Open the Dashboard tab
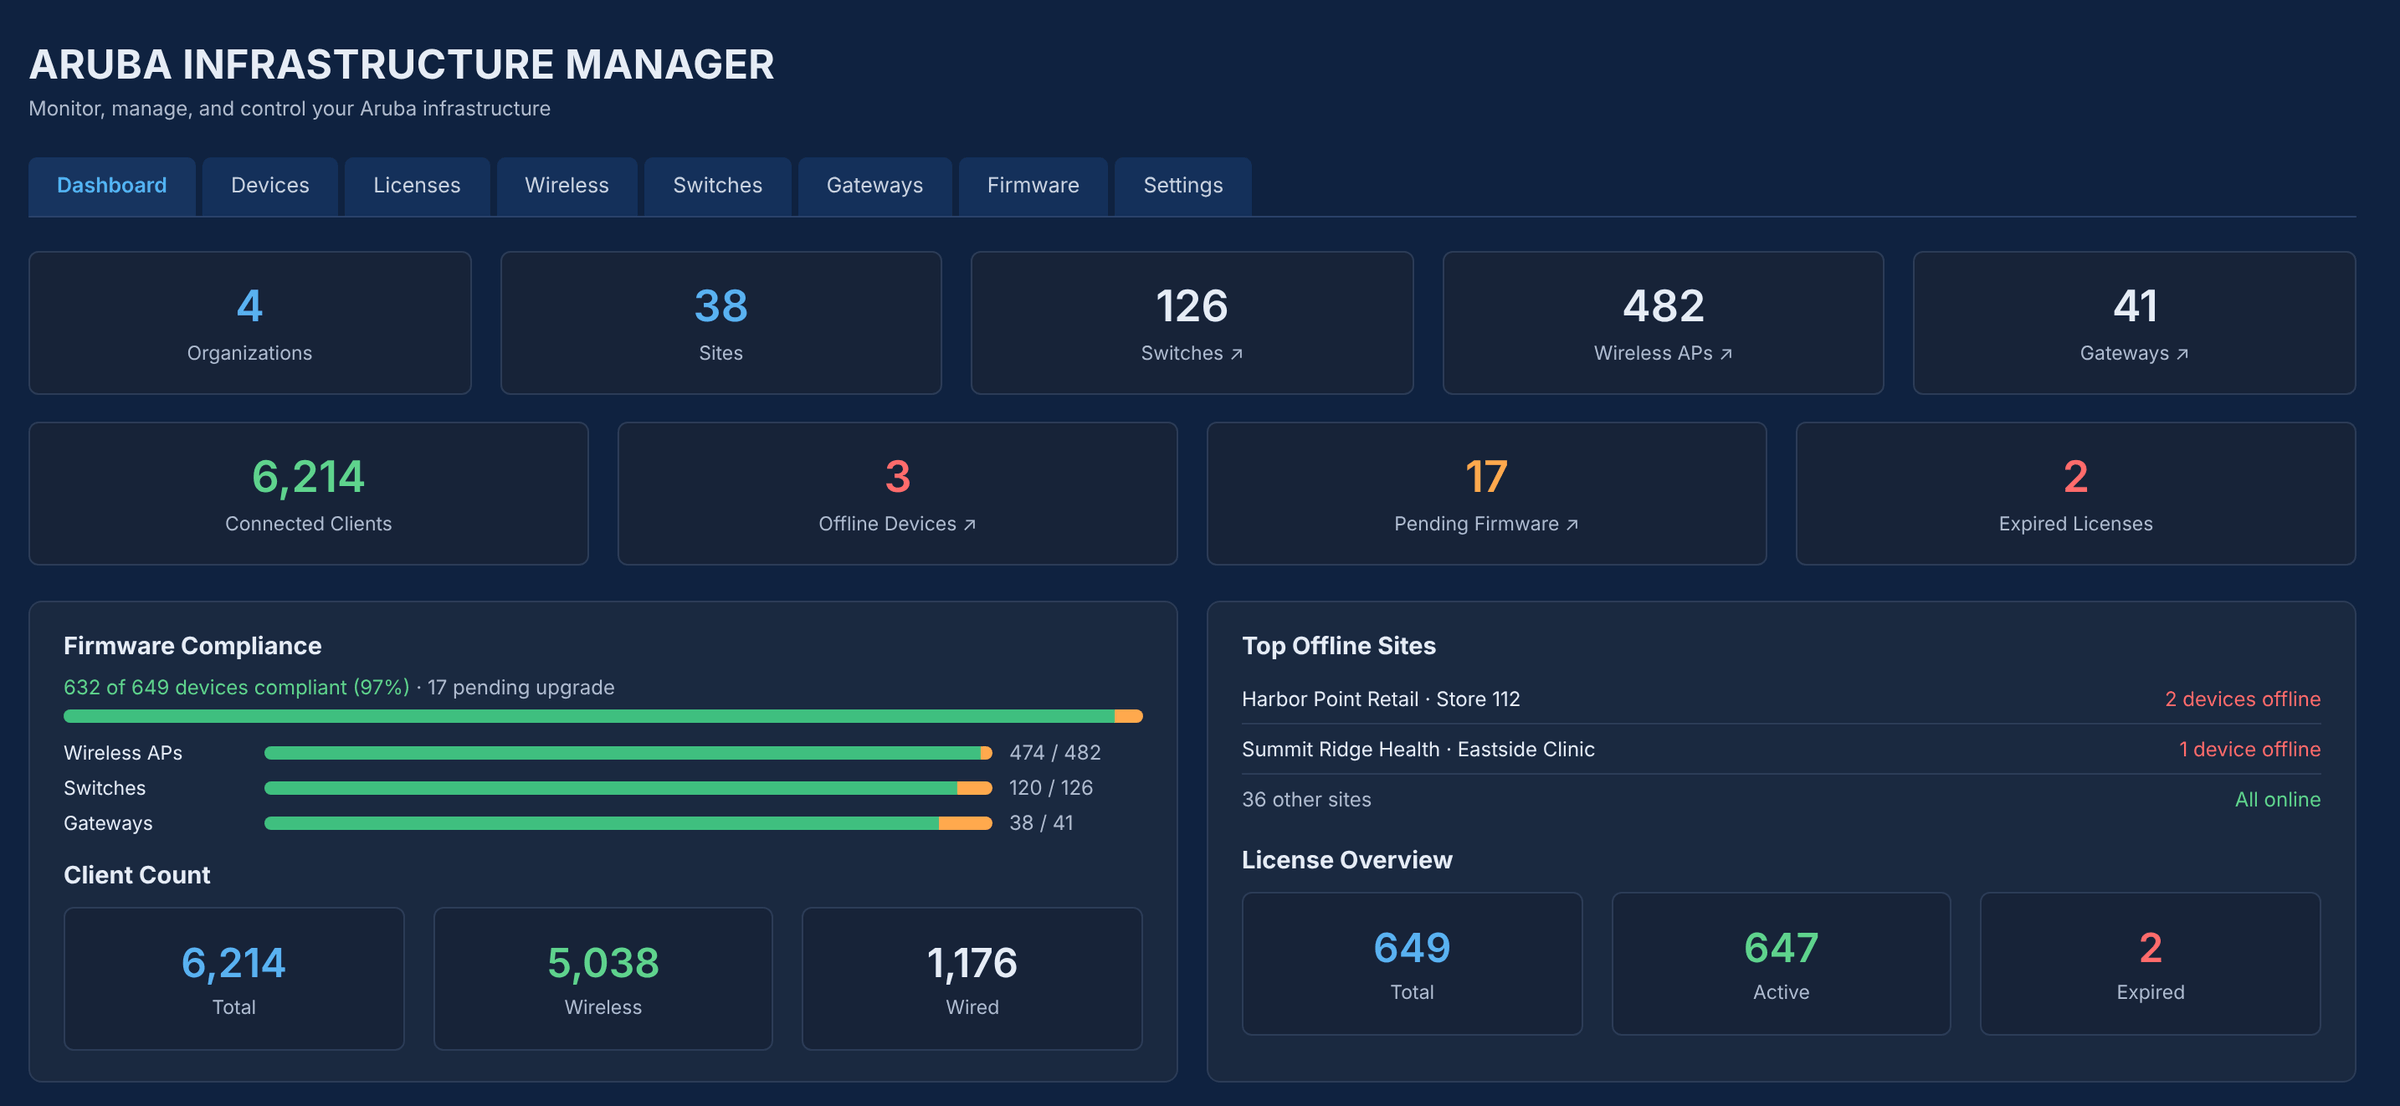This screenshot has width=2400, height=1106. [x=112, y=186]
